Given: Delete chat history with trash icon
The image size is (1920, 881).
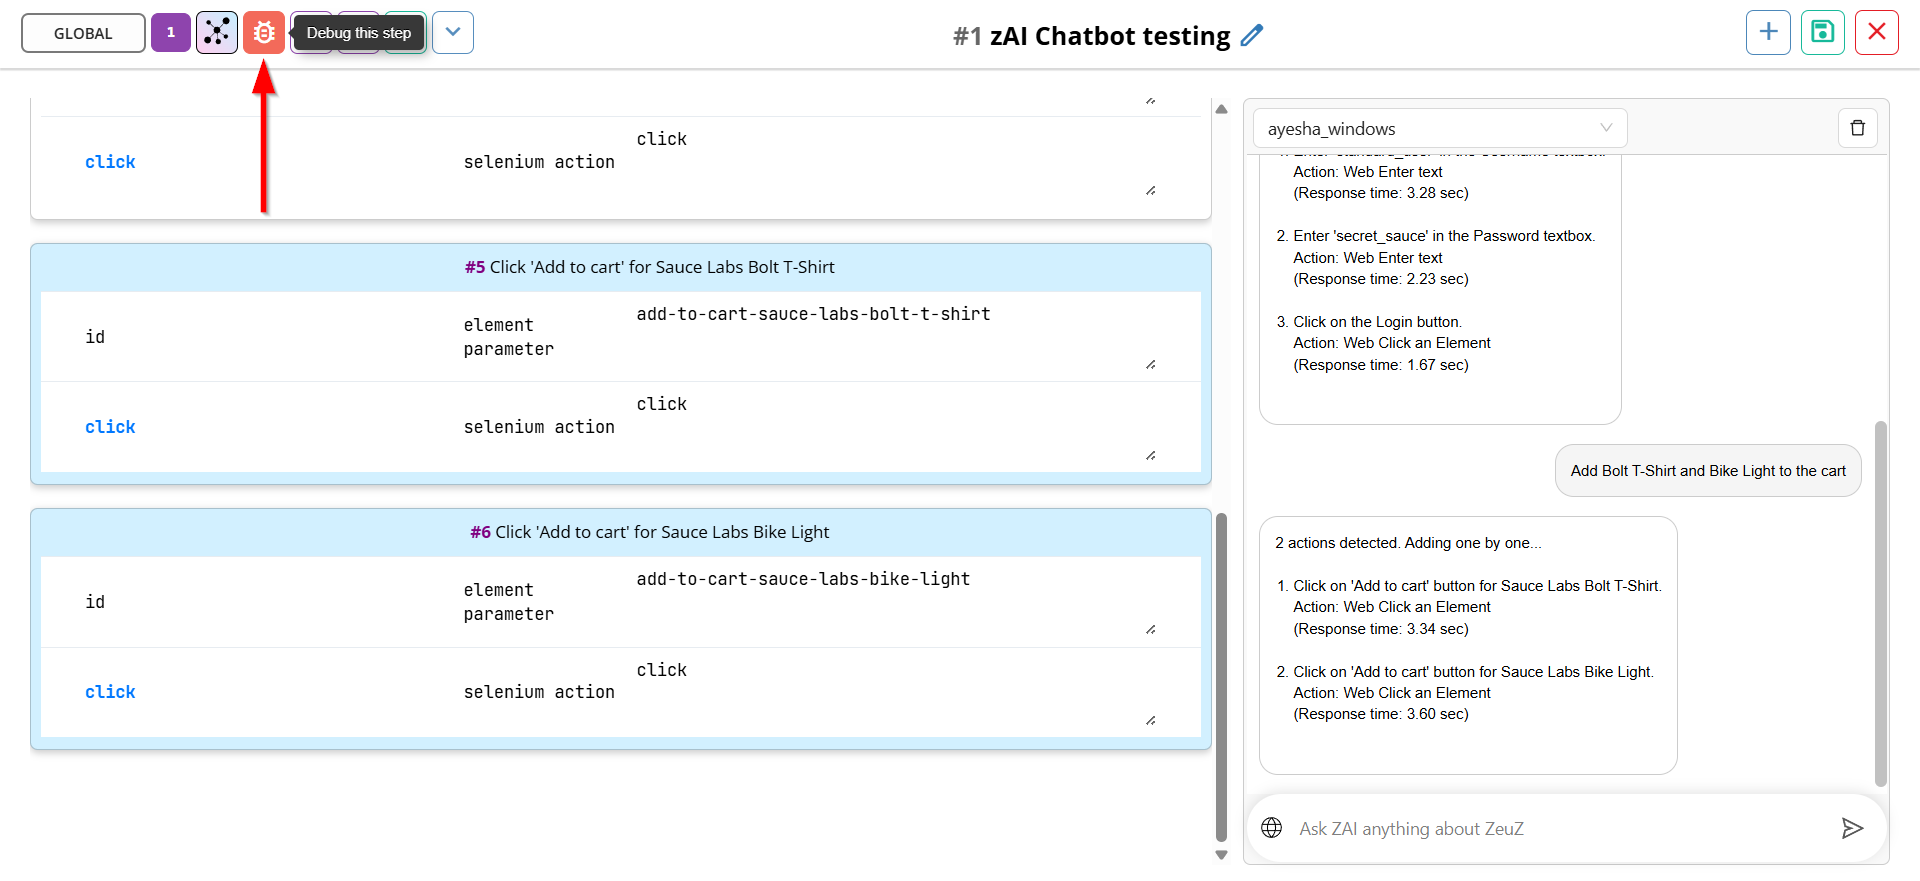Looking at the screenshot, I should tap(1858, 128).
